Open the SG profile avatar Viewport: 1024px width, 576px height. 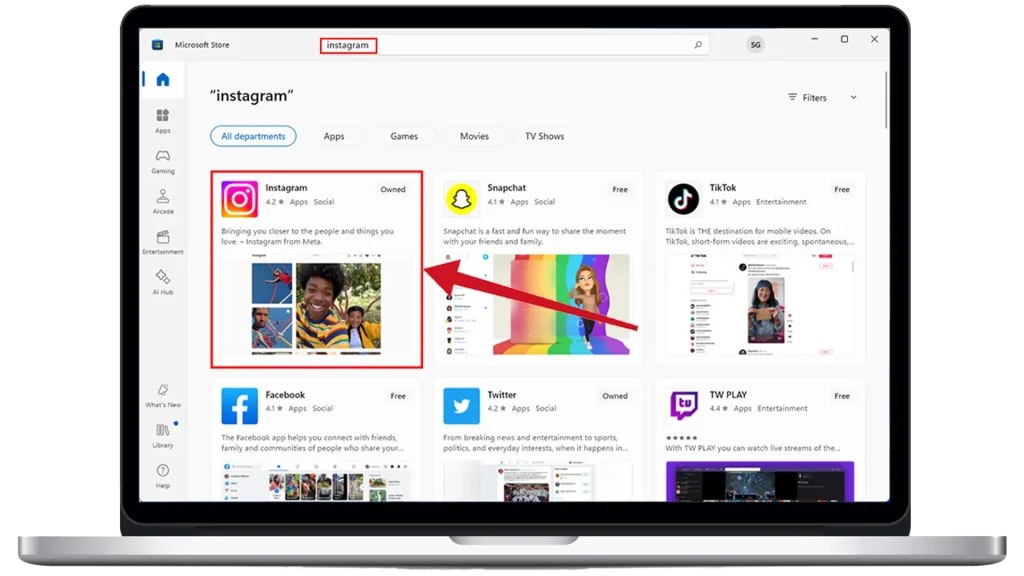tap(756, 45)
